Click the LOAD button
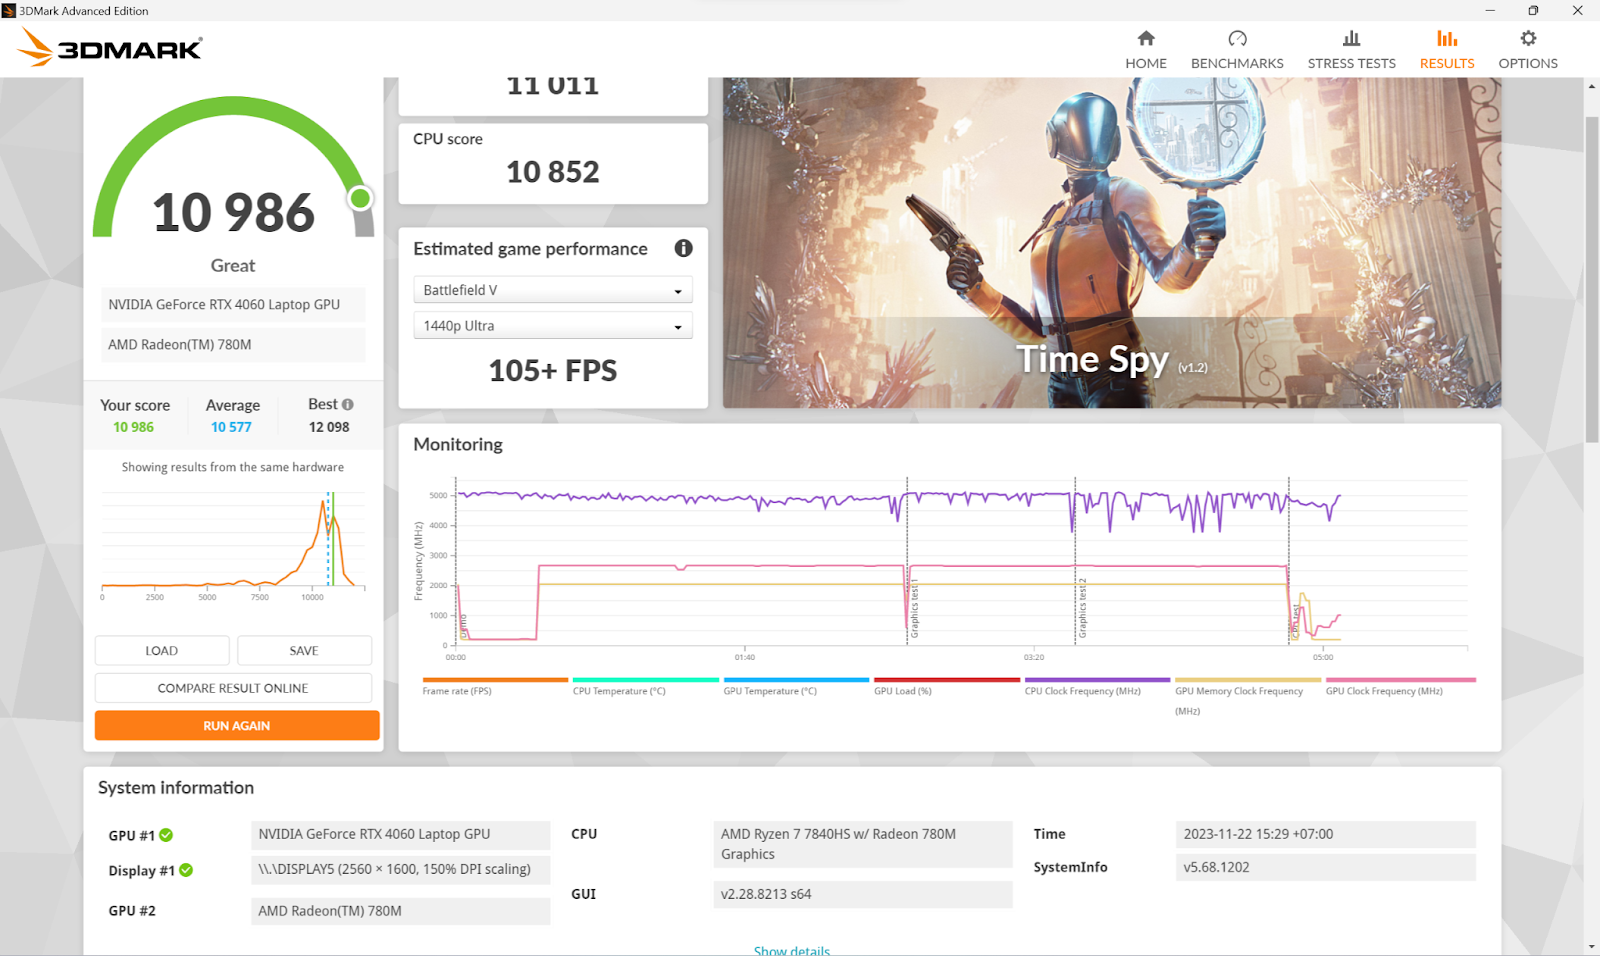The image size is (1600, 956). (x=162, y=650)
